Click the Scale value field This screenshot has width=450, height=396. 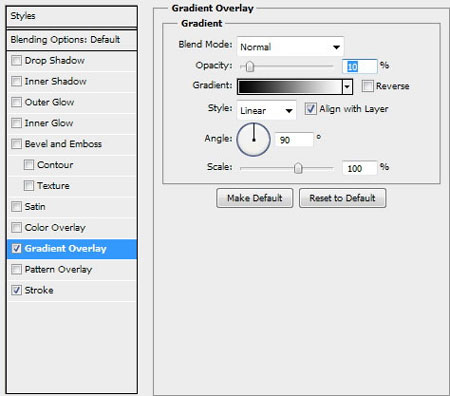click(x=360, y=168)
